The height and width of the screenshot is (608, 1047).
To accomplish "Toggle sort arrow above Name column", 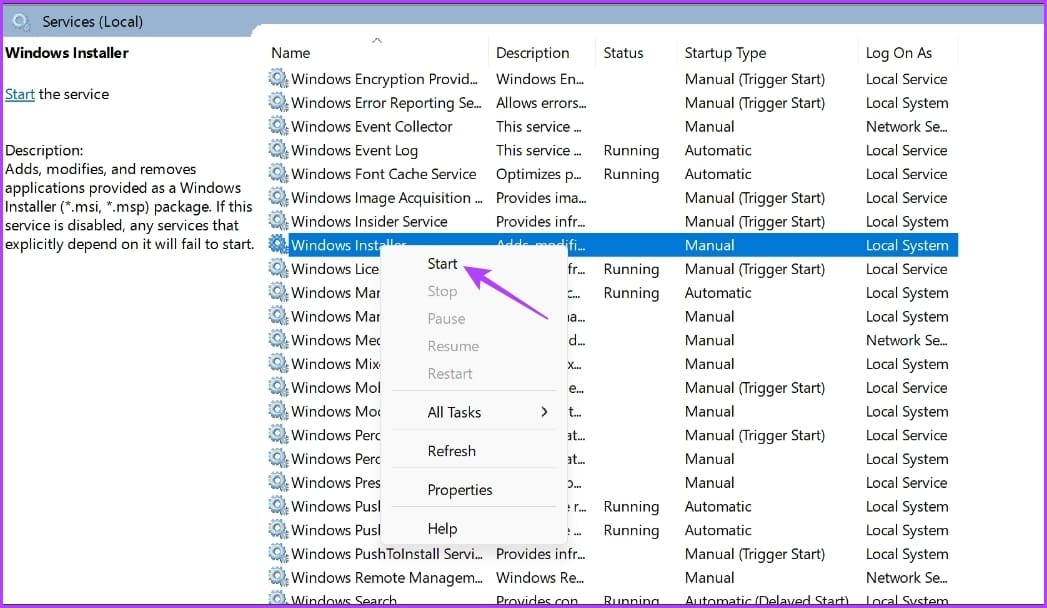I will coord(377,41).
